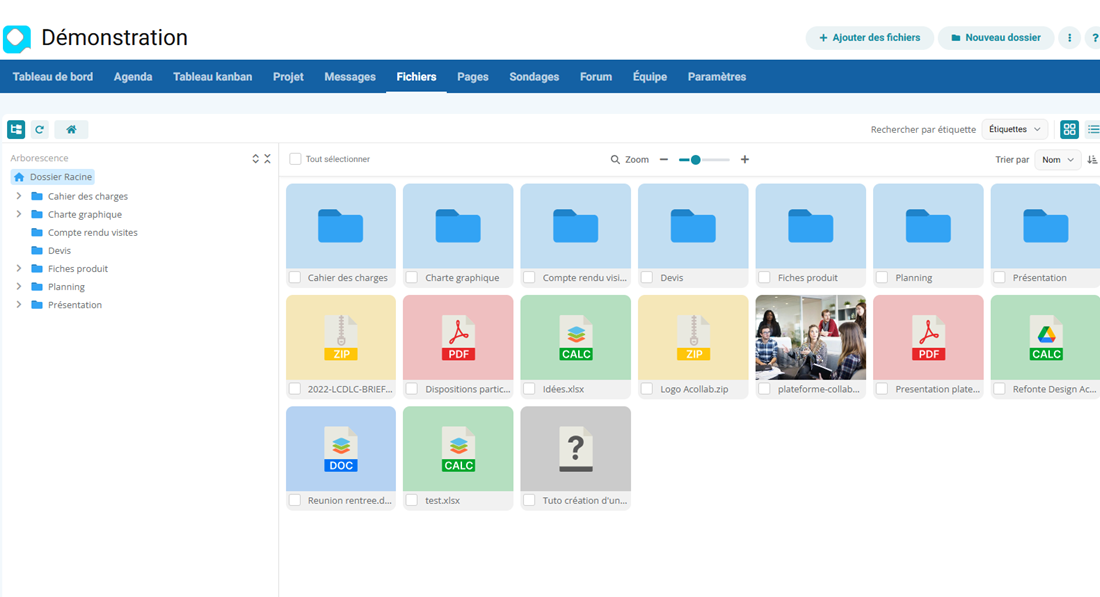Screen dimensions: 1100x597
Task: Open the three-dot more options menu
Action: click(1069, 38)
